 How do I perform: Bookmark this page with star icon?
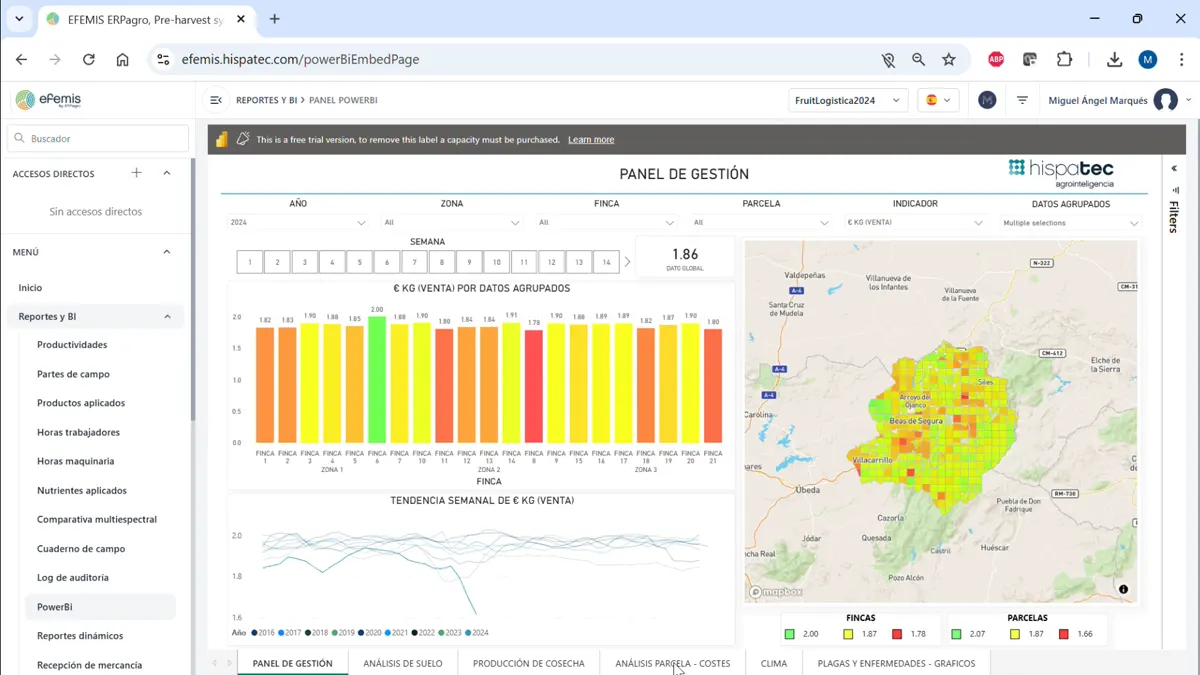coord(949,59)
